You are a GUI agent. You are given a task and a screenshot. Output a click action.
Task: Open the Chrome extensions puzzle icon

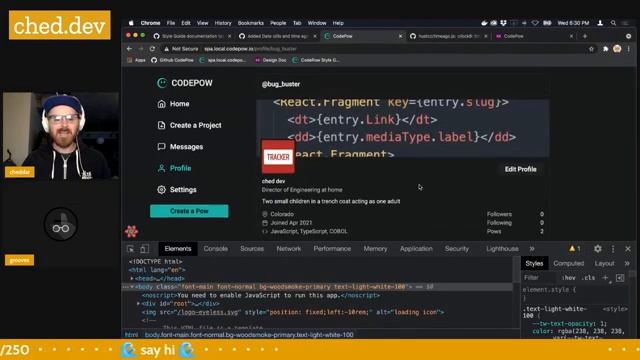[605, 49]
